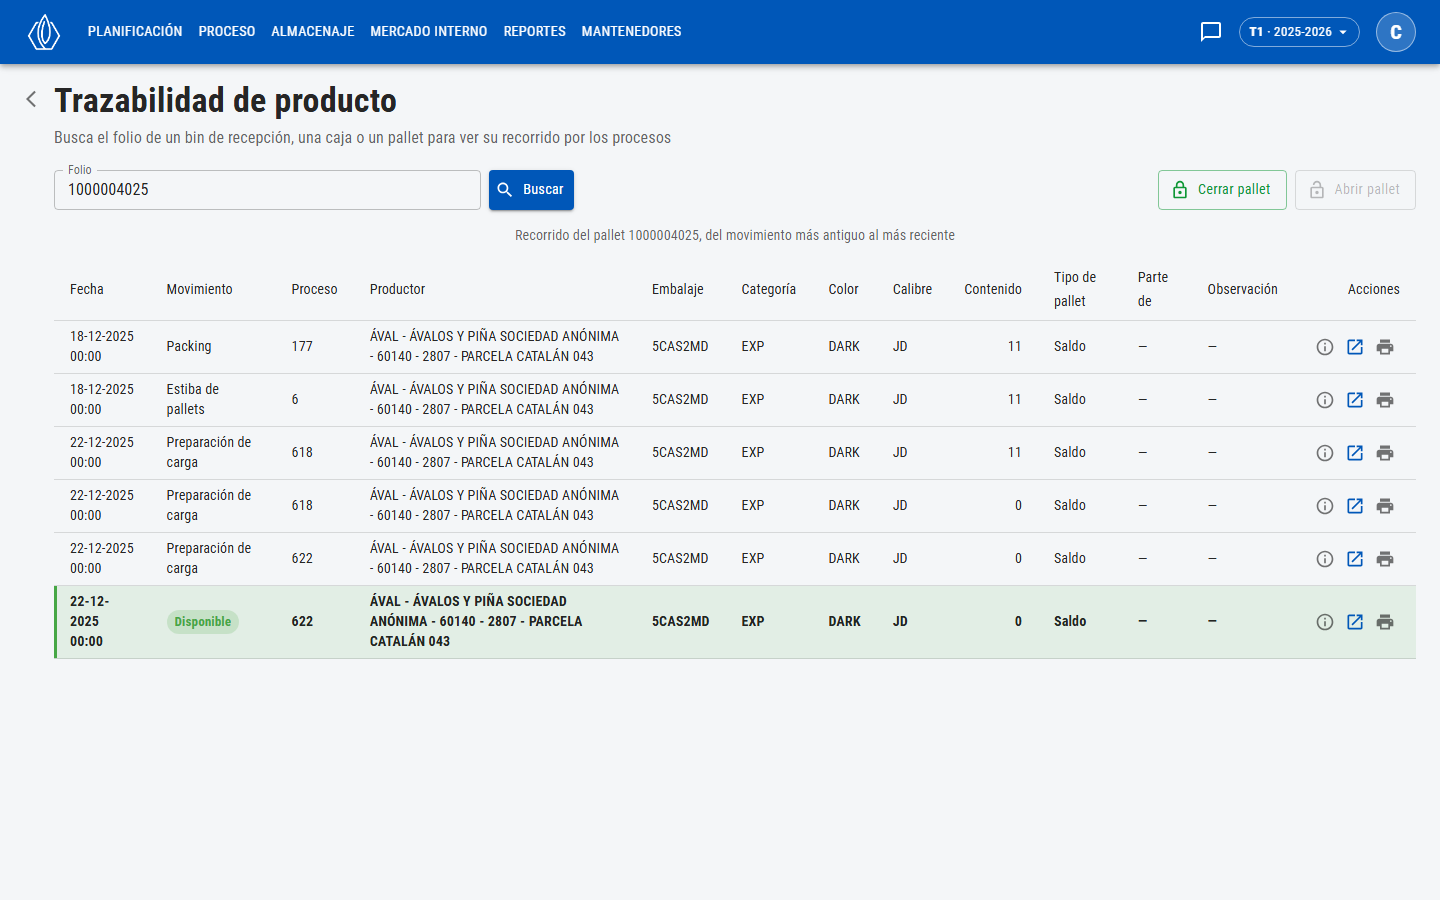The height and width of the screenshot is (900, 1440).
Task: Open the Mantenedores menu
Action: [x=632, y=32]
